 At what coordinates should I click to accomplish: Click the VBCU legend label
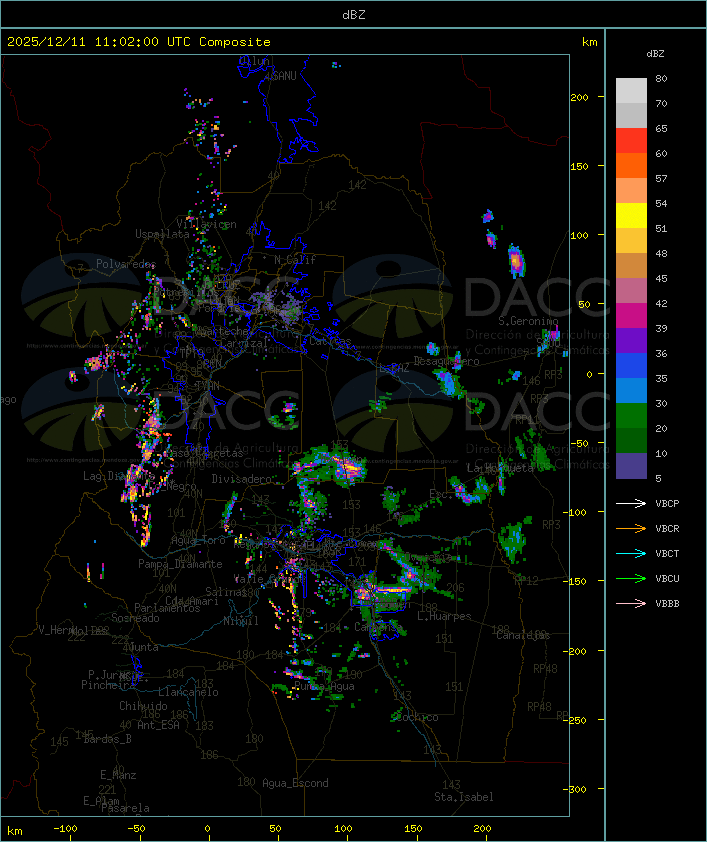pyautogui.click(x=667, y=578)
